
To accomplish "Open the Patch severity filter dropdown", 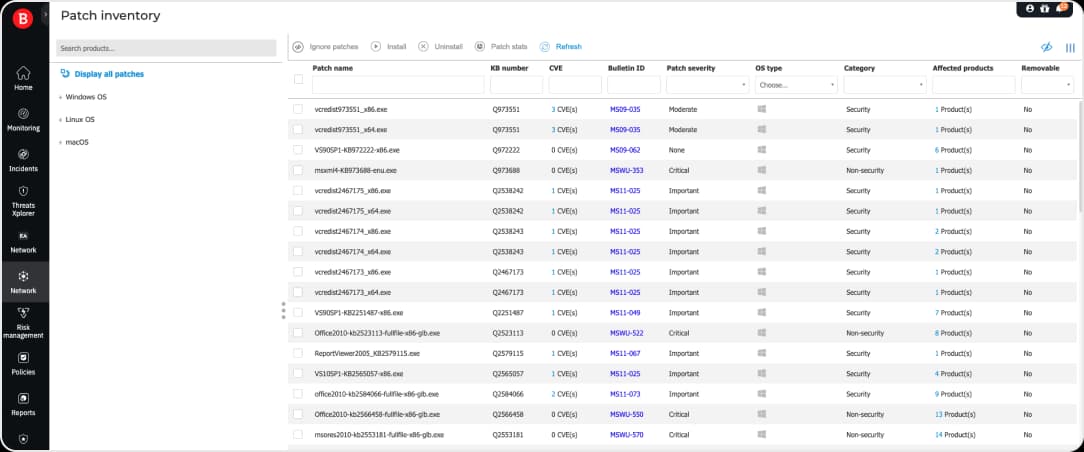I will (x=708, y=85).
